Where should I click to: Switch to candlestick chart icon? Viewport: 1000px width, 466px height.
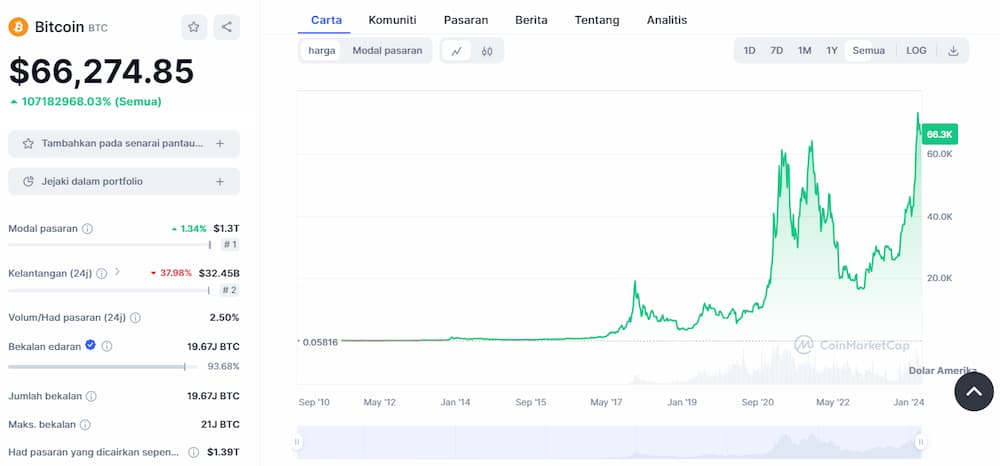tap(487, 51)
